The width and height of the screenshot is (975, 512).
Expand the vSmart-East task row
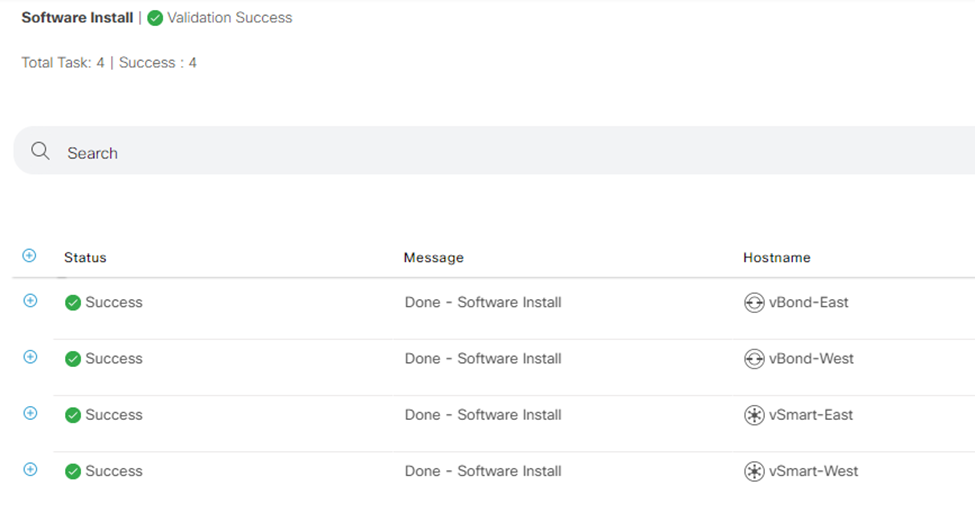(30, 413)
